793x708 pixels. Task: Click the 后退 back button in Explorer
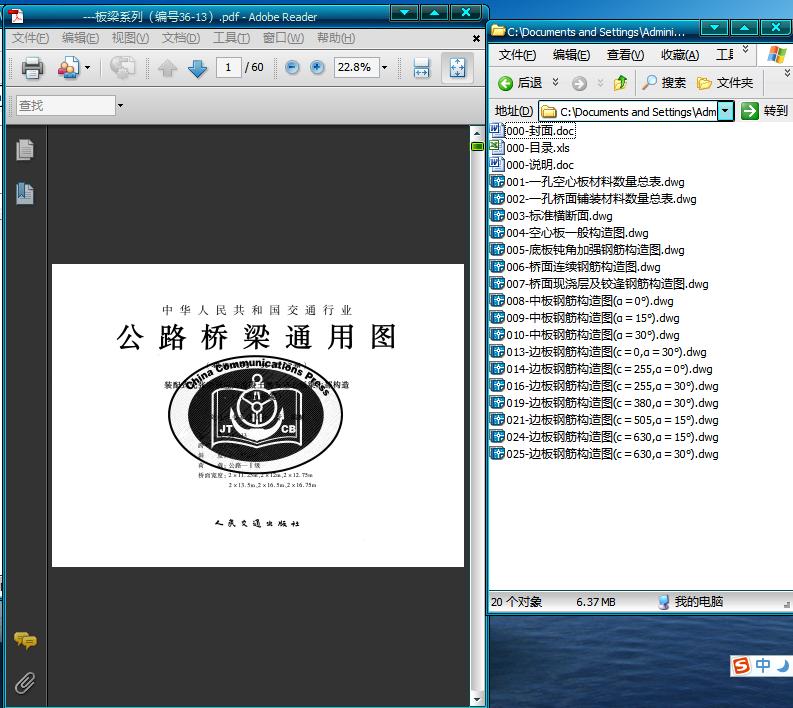[x=520, y=82]
